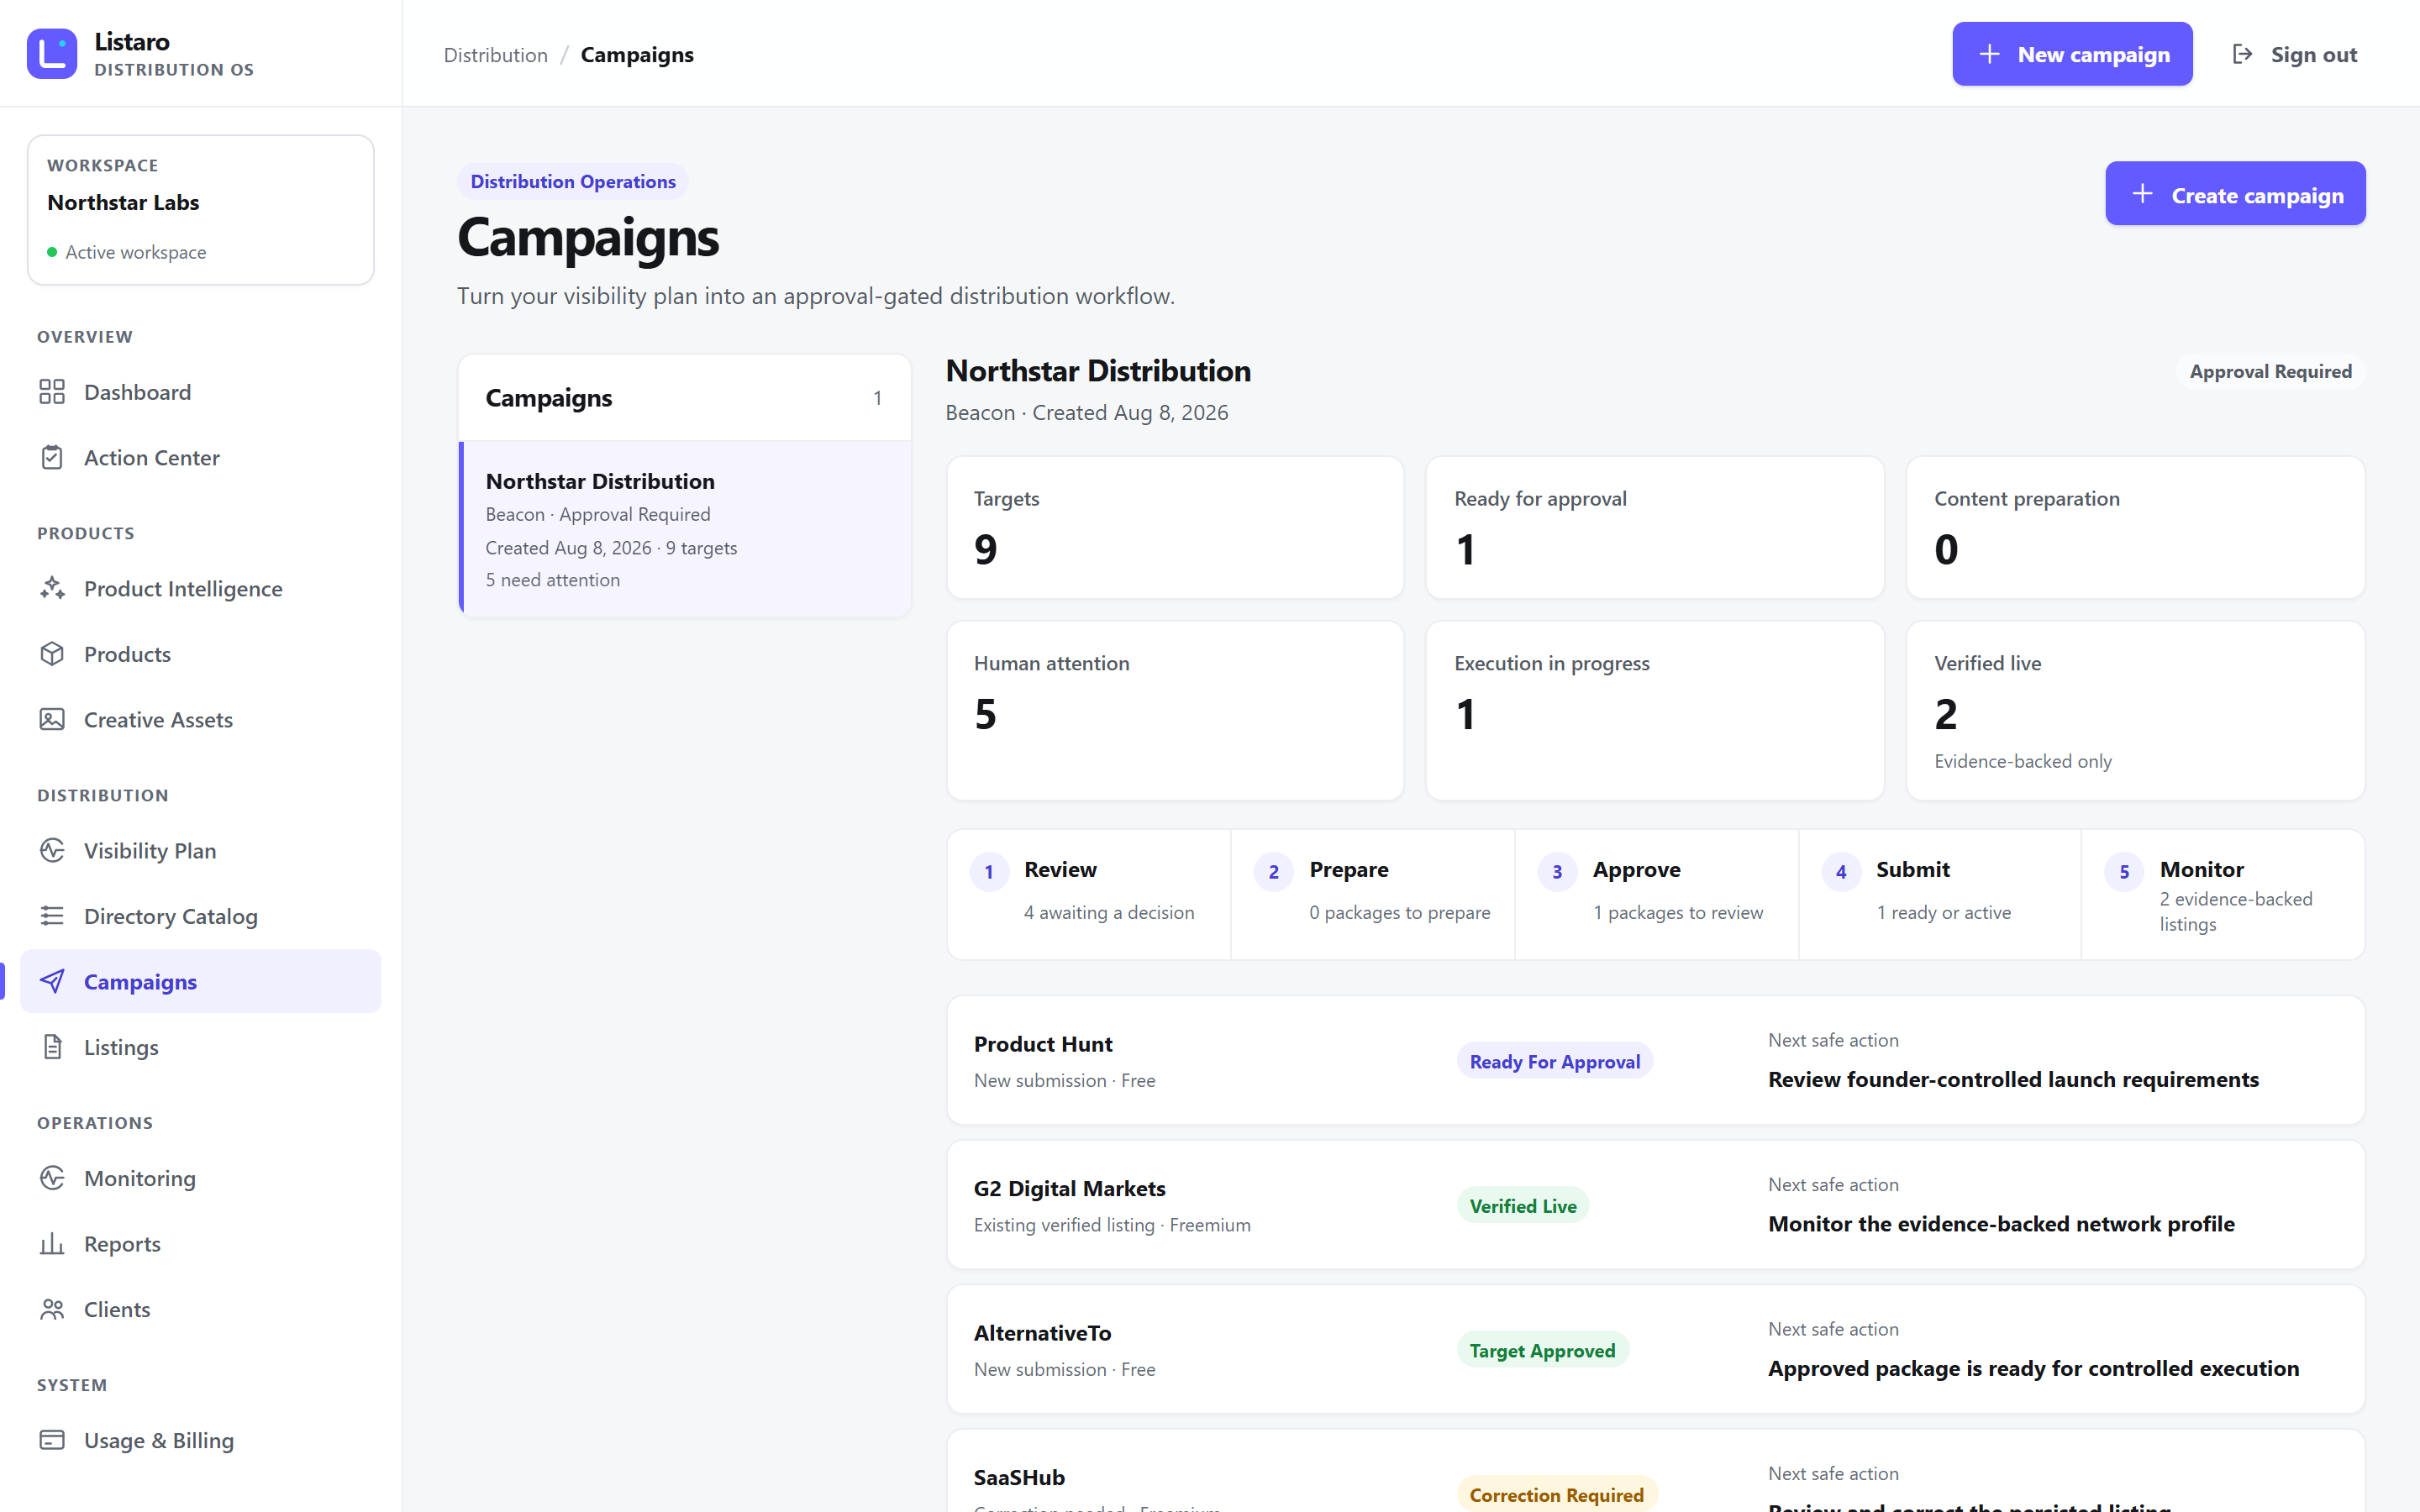
Task: Click the Clients people icon
Action: (52, 1309)
